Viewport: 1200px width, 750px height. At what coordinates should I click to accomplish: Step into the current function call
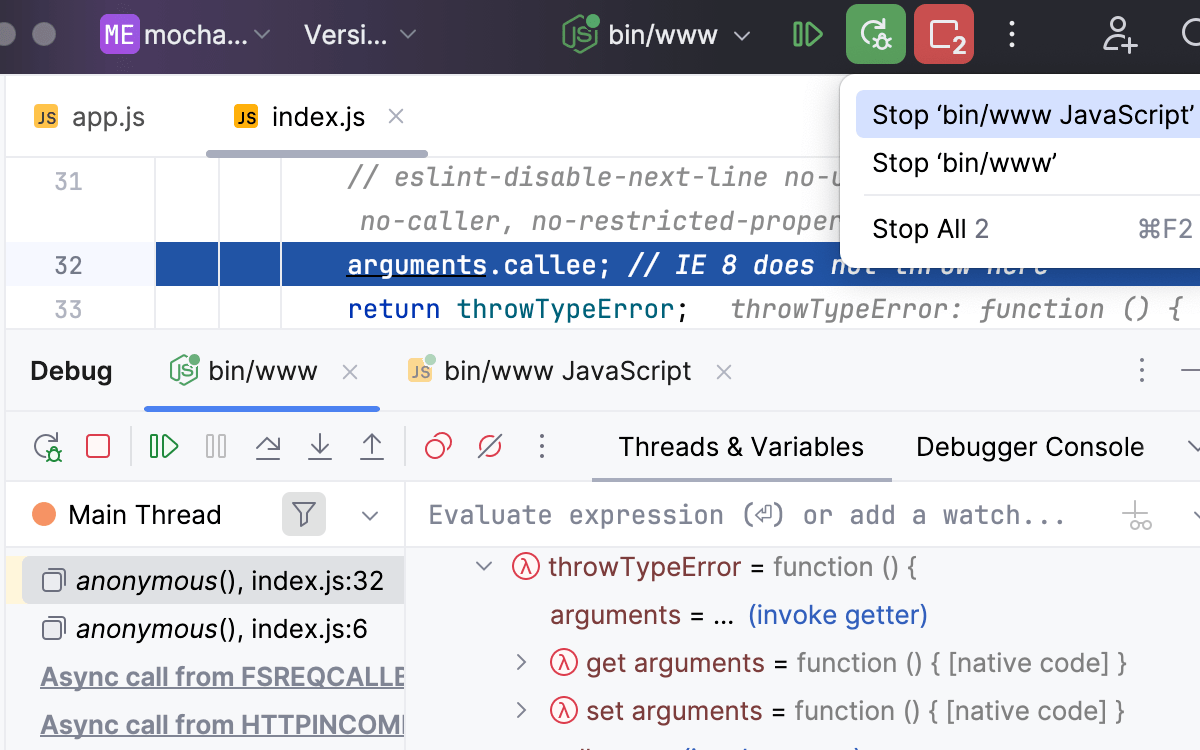(320, 446)
